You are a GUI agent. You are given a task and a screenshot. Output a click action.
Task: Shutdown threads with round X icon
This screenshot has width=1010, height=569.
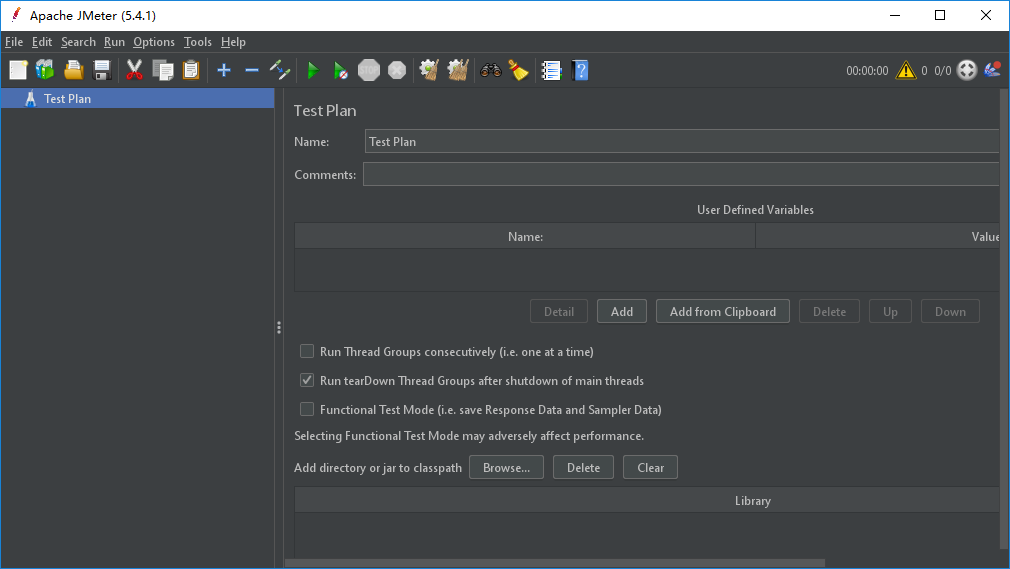tap(397, 70)
